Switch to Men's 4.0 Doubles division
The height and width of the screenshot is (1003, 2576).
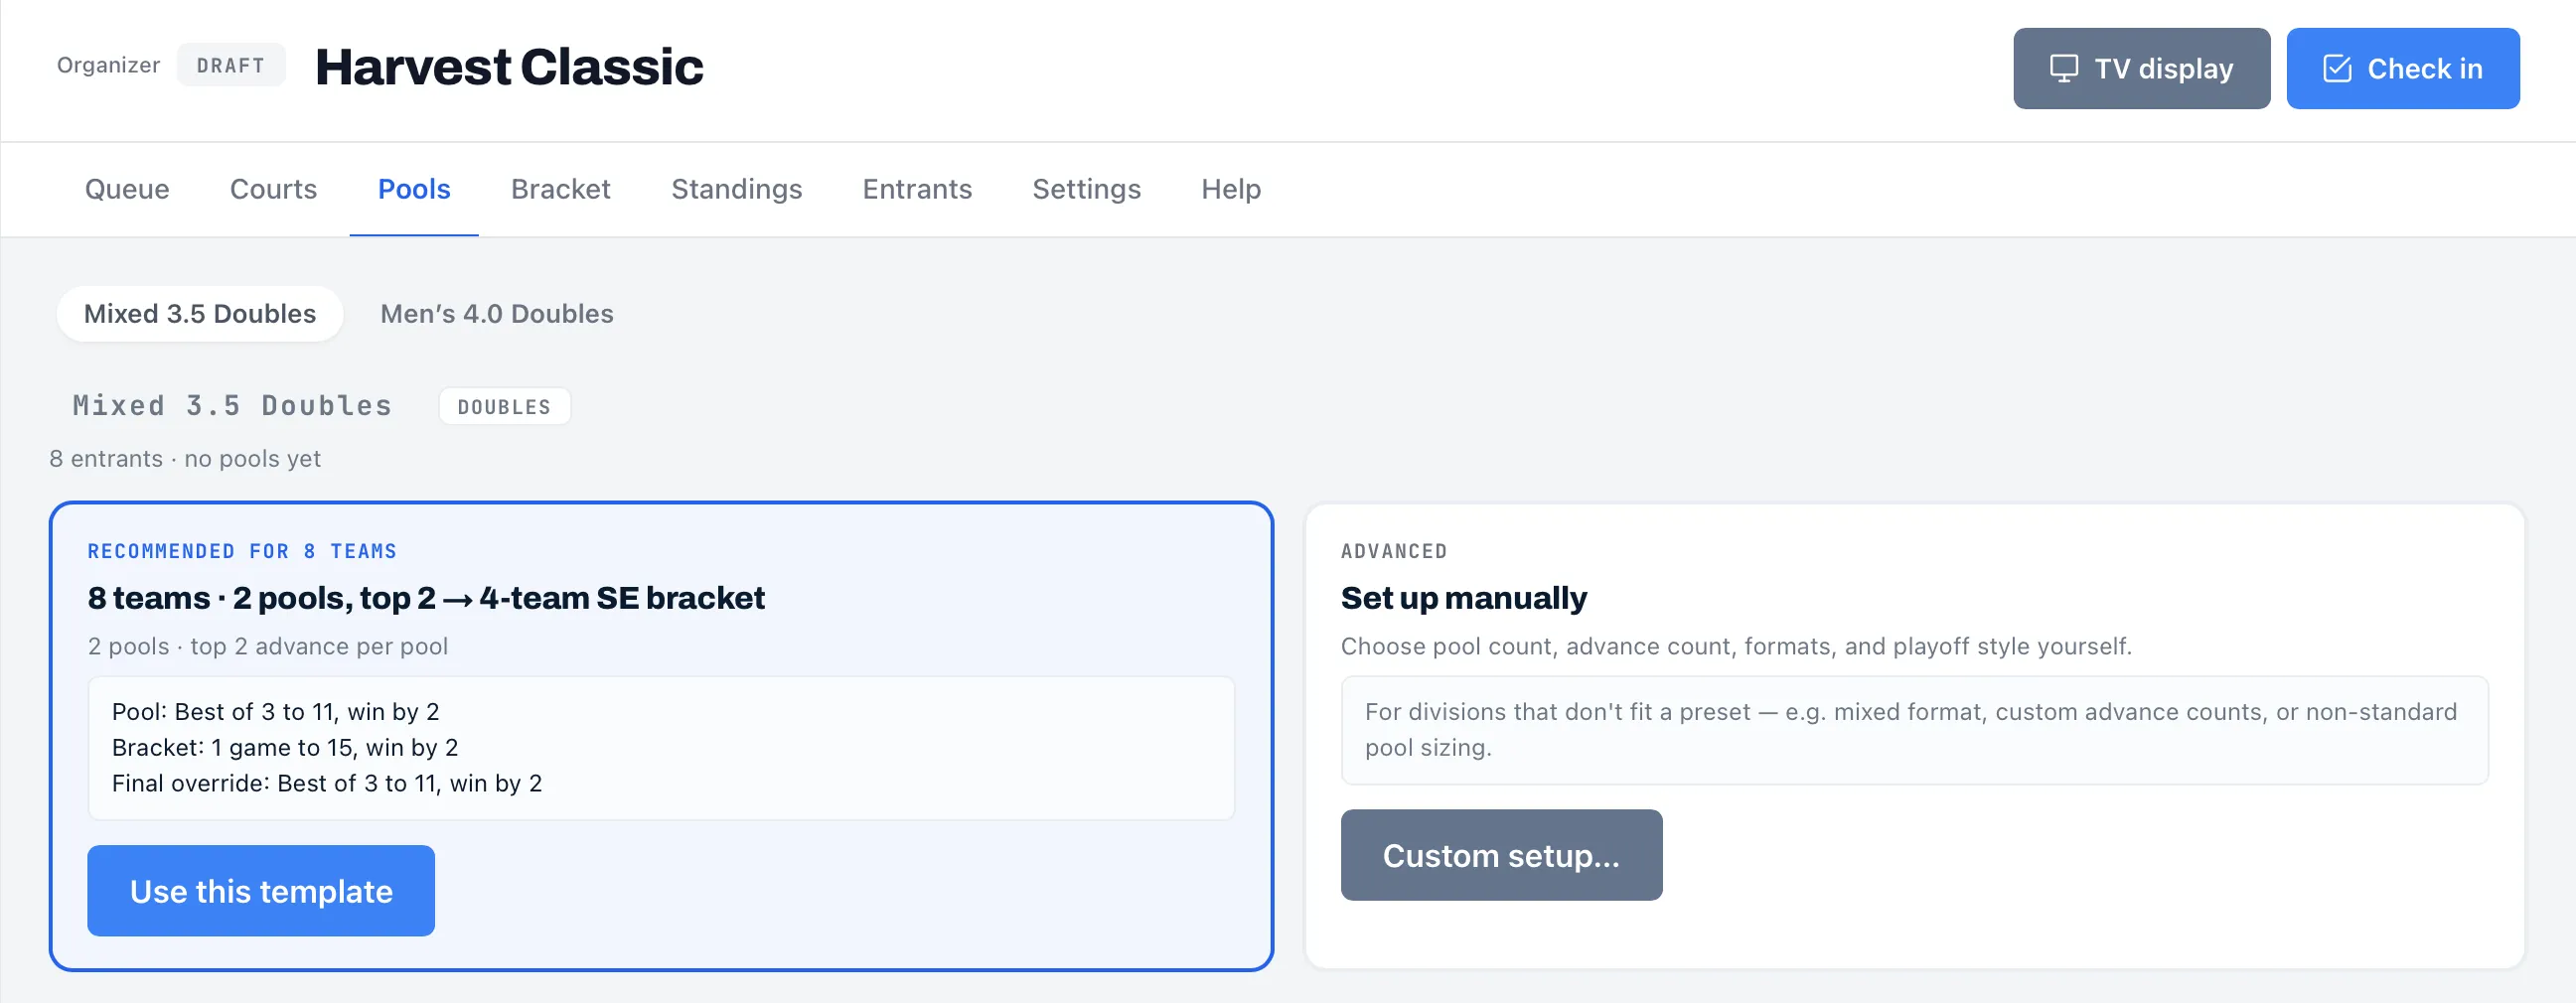(497, 313)
